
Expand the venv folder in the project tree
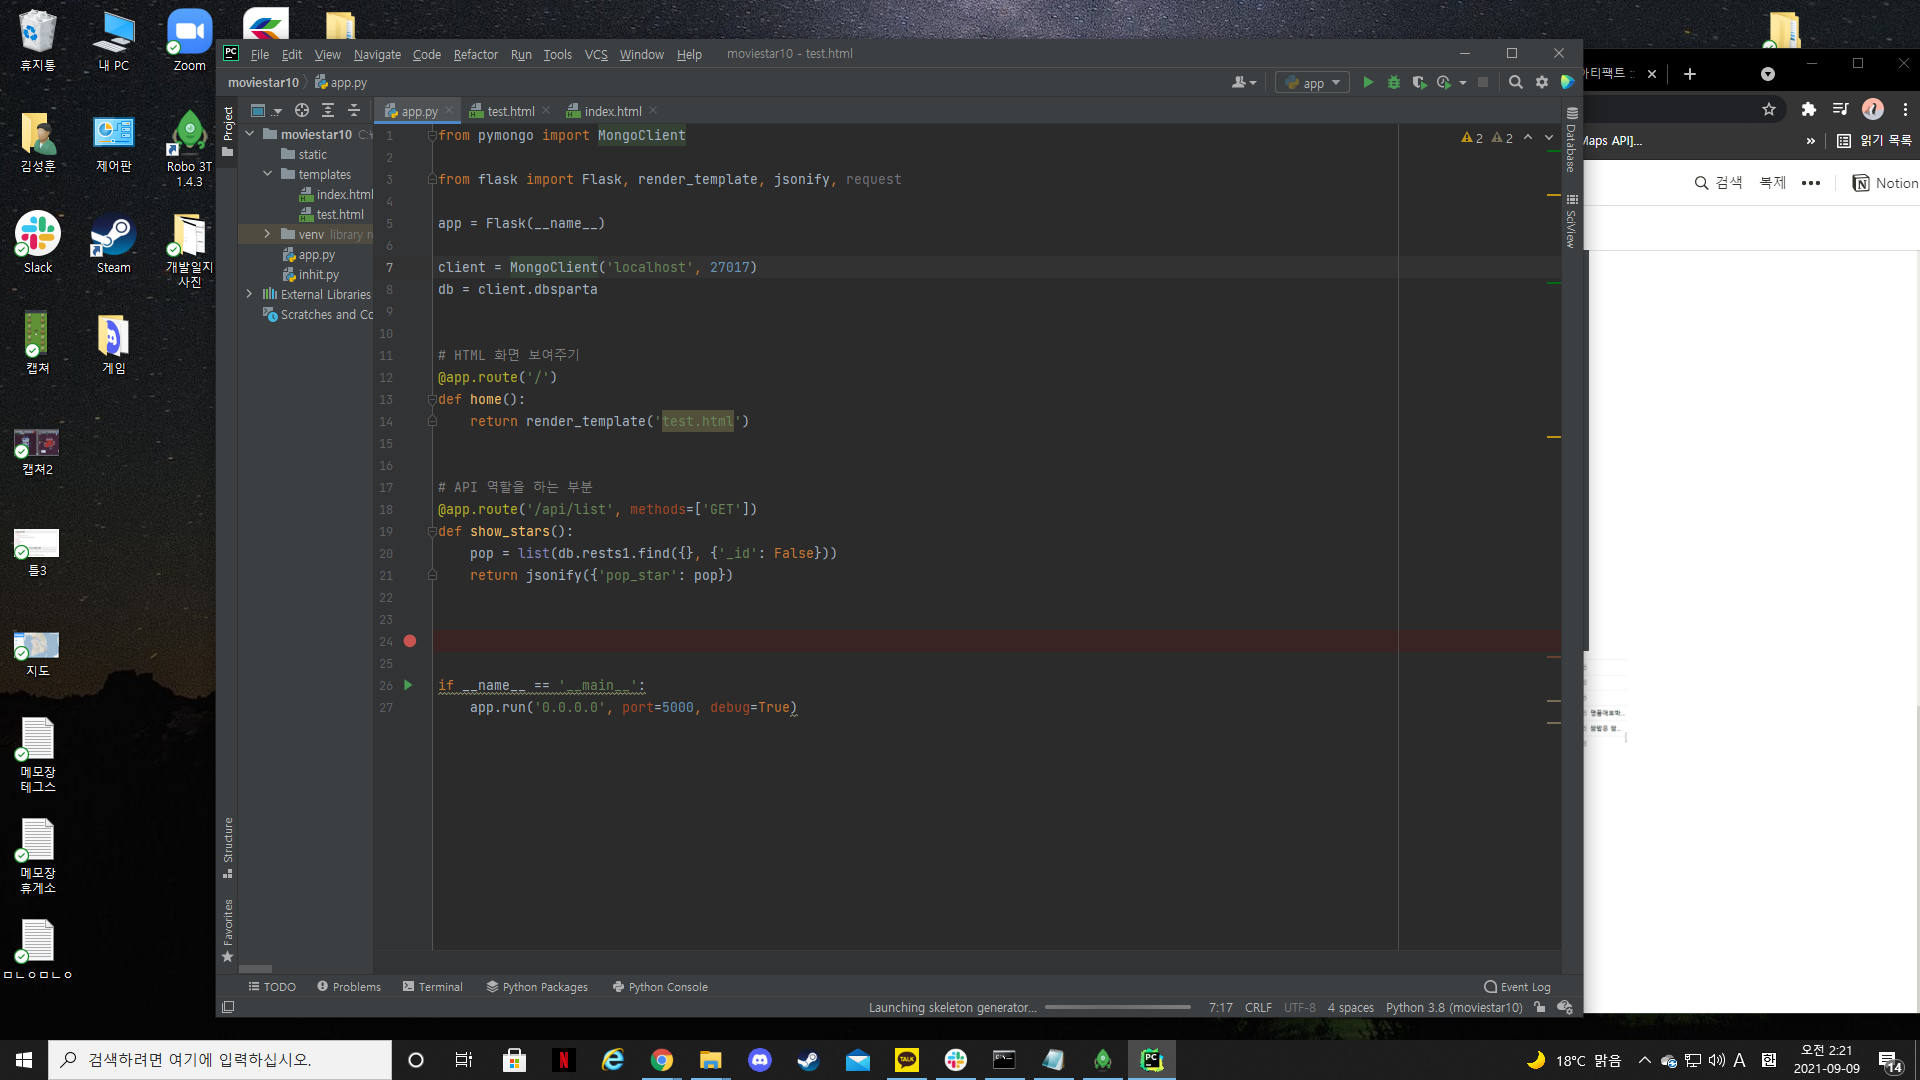[267, 234]
